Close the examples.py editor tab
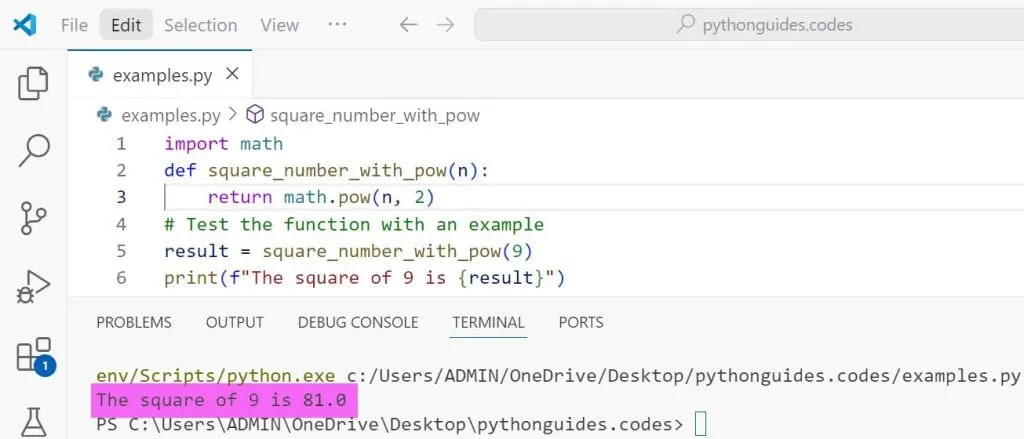Viewport: 1024px width, 439px height. click(x=233, y=74)
